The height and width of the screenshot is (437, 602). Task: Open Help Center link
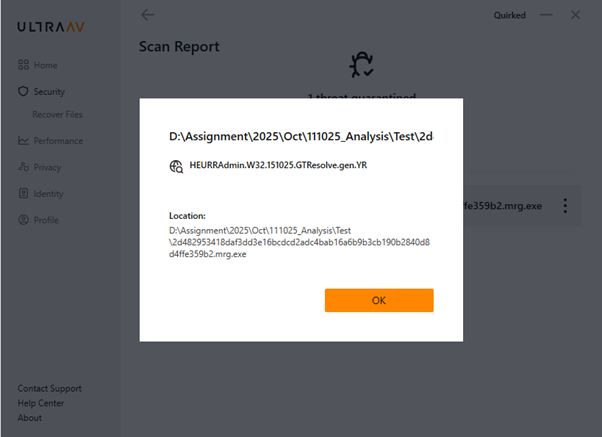(43, 403)
